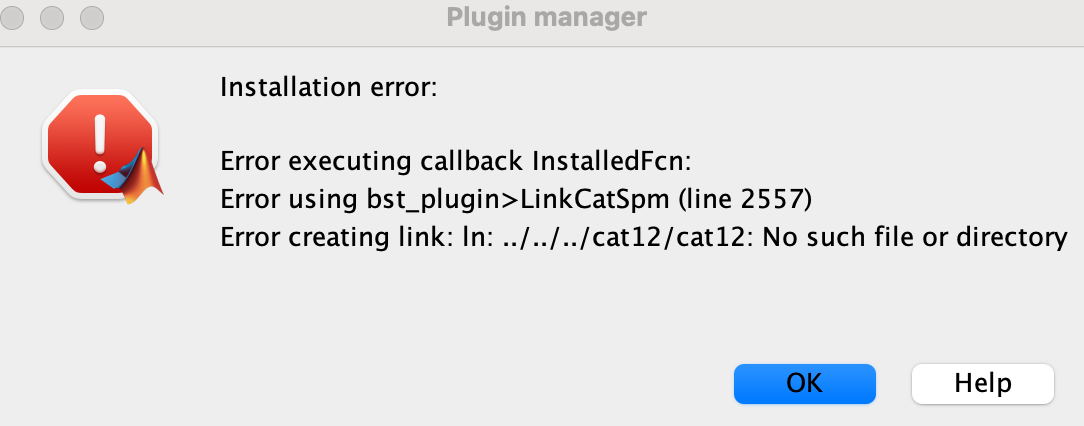Image resolution: width=1084 pixels, height=426 pixels.
Task: Click the white exclamation mark in error icon
Action: click(x=100, y=143)
